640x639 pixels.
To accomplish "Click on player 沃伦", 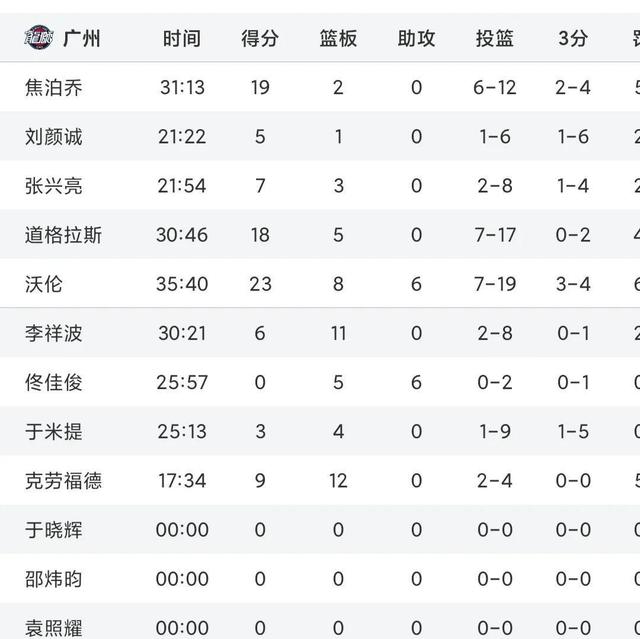I will tap(43, 284).
